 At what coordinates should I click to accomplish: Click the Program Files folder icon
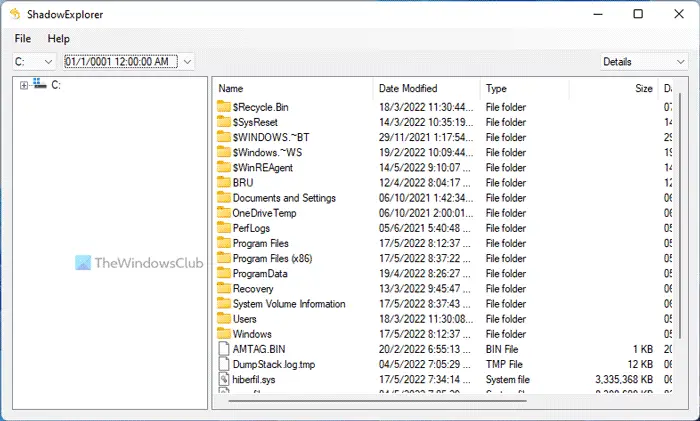coord(224,243)
